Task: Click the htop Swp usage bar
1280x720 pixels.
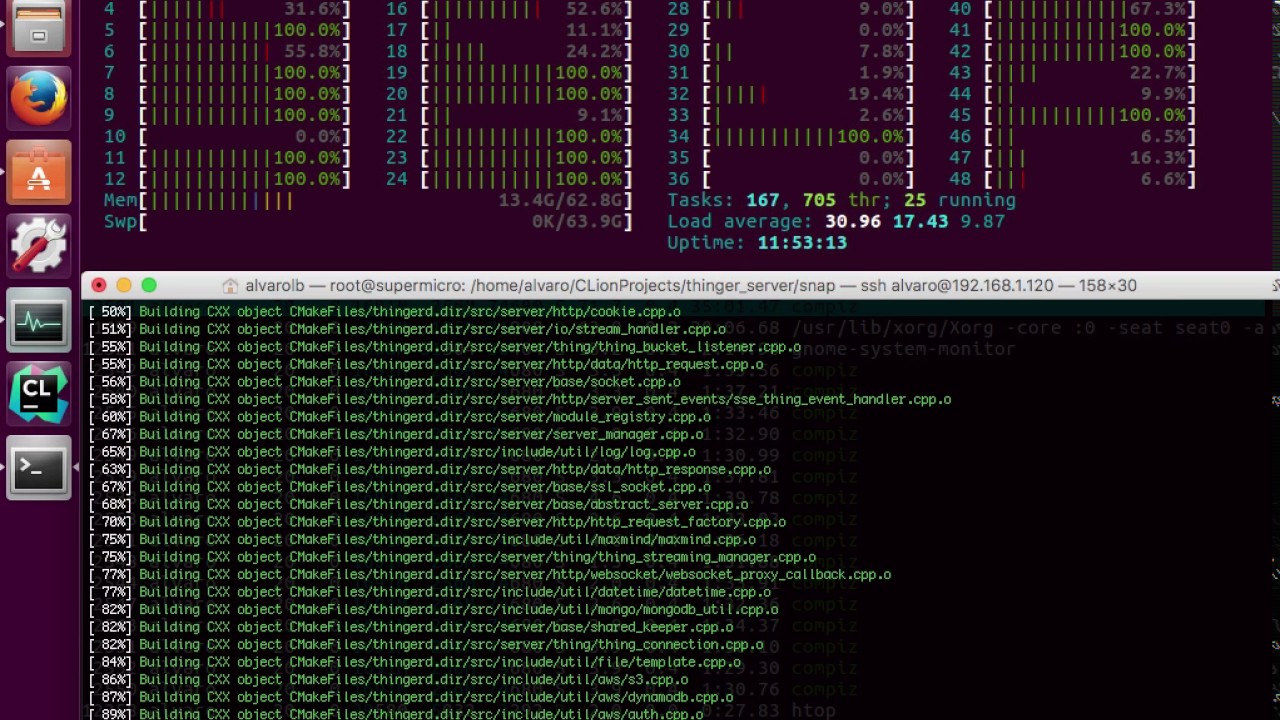Action: tap(368, 222)
